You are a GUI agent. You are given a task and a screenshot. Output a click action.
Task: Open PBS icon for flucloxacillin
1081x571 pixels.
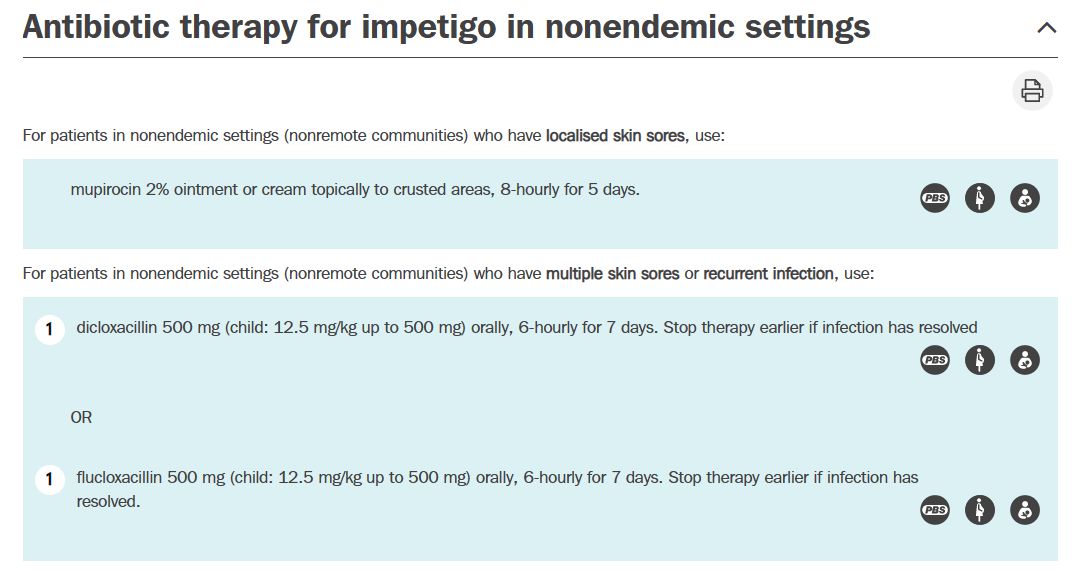(935, 510)
